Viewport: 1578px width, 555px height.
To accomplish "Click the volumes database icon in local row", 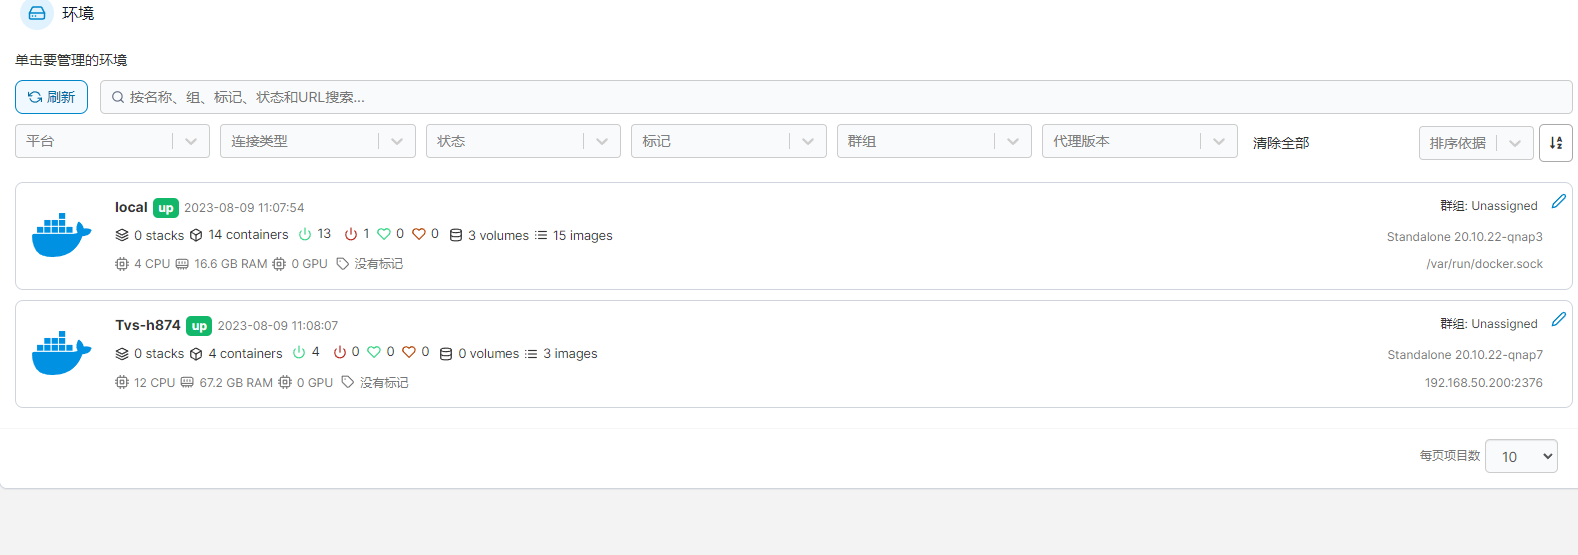I will coord(456,236).
